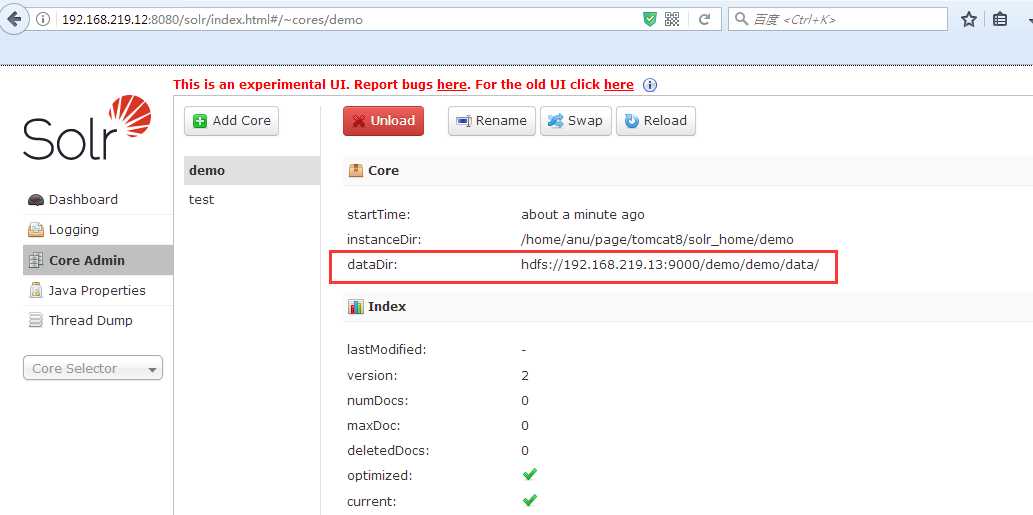Reload the page with the refresh icon
This screenshot has width=1033, height=515.
pyautogui.click(x=704, y=19)
